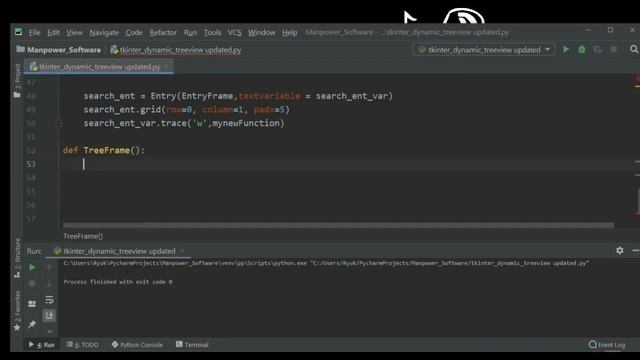The height and width of the screenshot is (360, 640).
Task: Open the Terminal tool window
Action: click(192, 345)
